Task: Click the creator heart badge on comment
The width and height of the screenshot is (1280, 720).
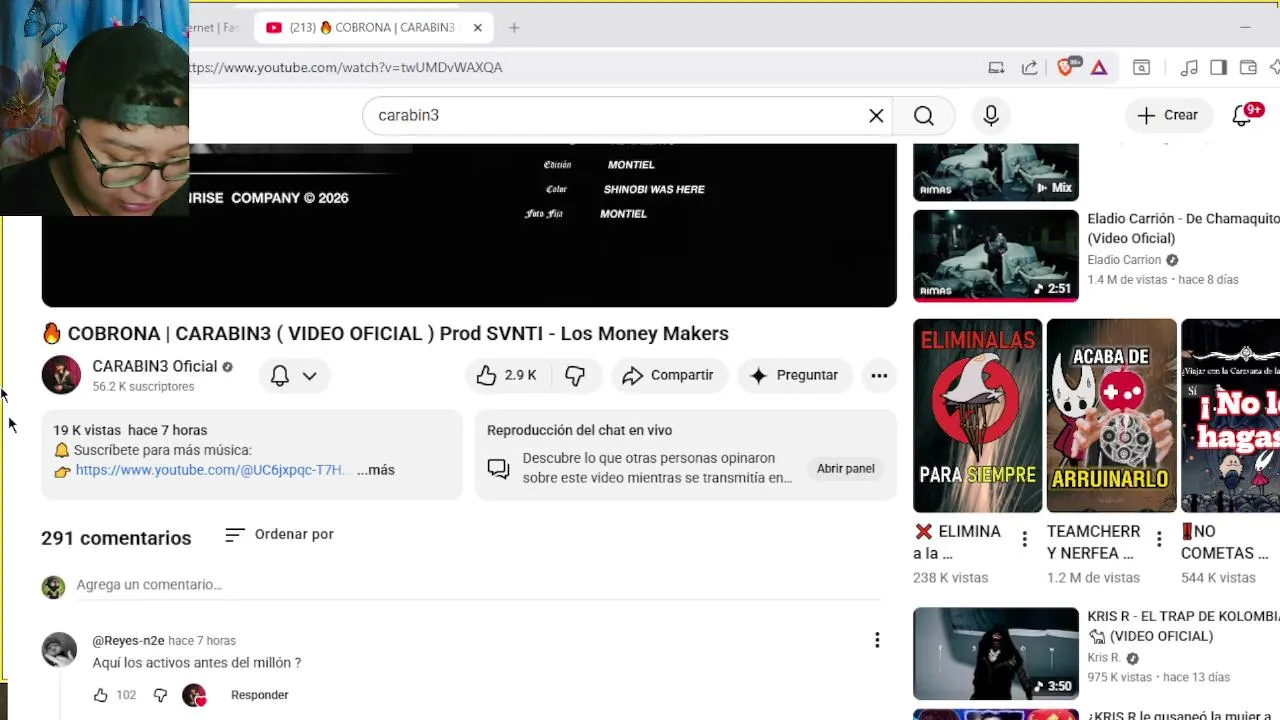Action: point(194,695)
